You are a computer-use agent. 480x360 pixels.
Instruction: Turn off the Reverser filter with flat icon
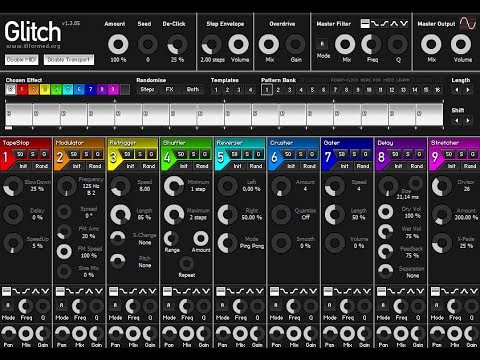(x=221, y=291)
